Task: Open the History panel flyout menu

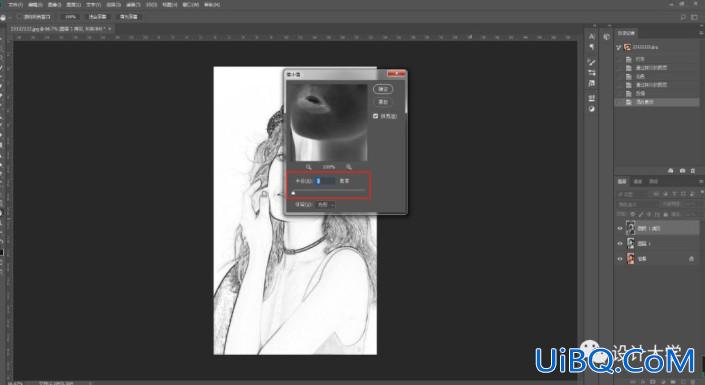Action: [701, 33]
